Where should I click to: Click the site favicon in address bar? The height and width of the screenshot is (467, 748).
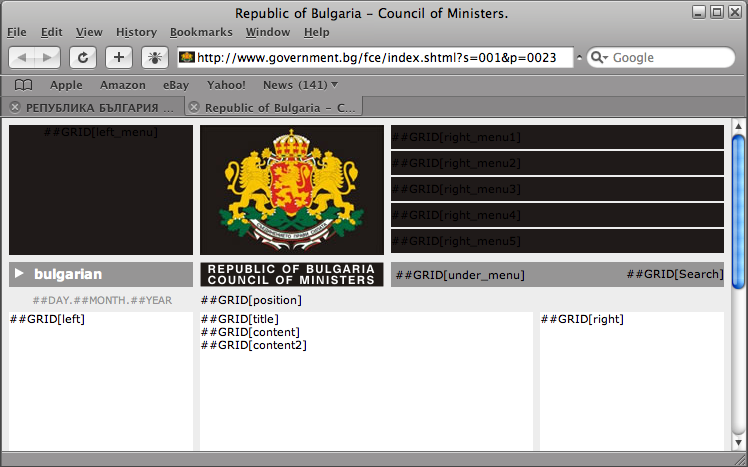[x=186, y=58]
